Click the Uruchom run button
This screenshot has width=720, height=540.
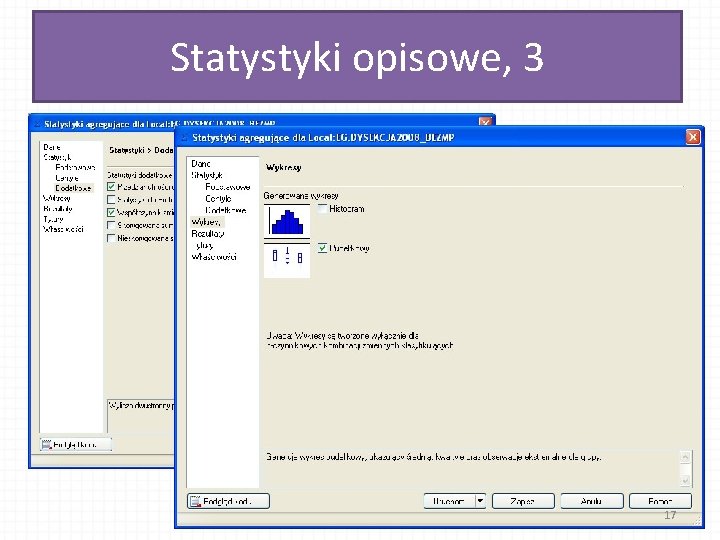pyautogui.click(x=449, y=501)
